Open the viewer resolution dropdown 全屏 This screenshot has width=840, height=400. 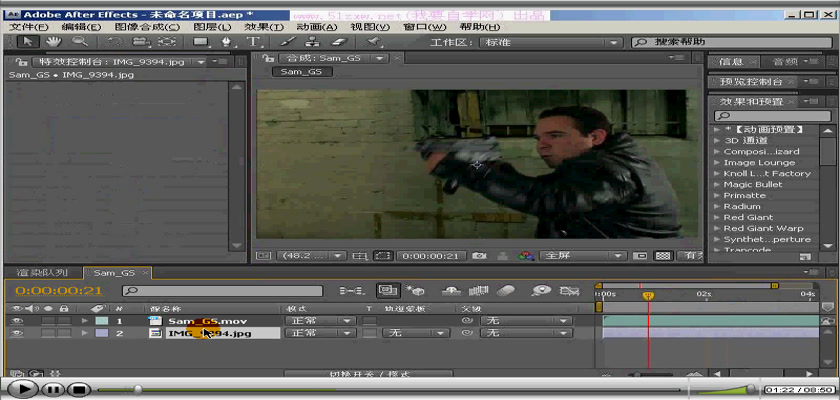click(583, 256)
